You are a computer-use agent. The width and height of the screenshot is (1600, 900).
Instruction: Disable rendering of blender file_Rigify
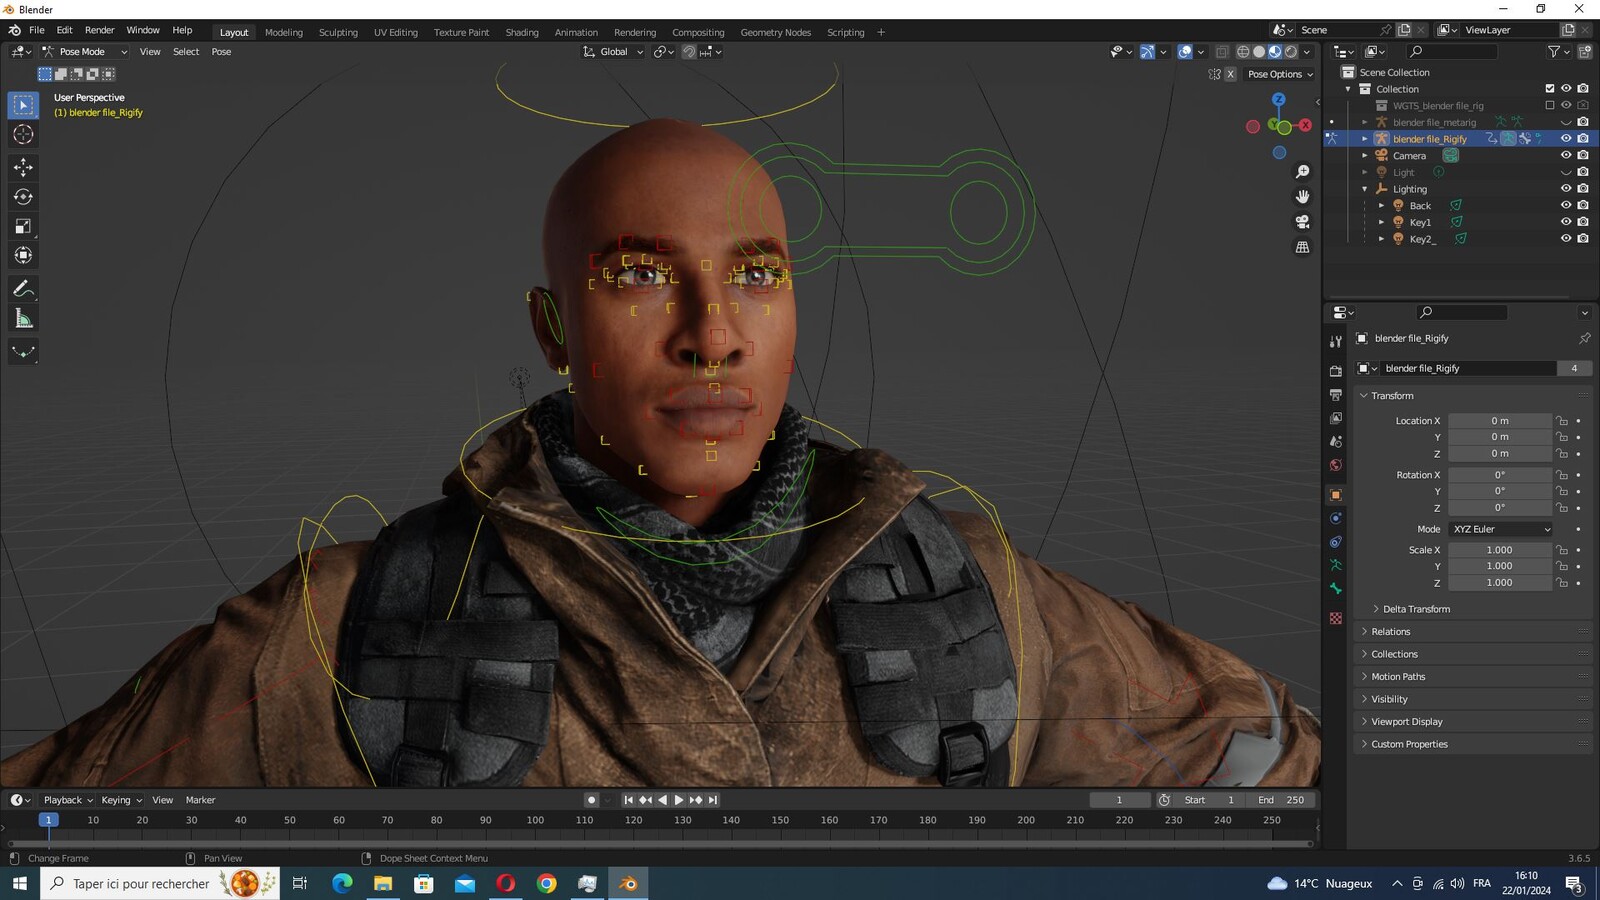(x=1583, y=139)
